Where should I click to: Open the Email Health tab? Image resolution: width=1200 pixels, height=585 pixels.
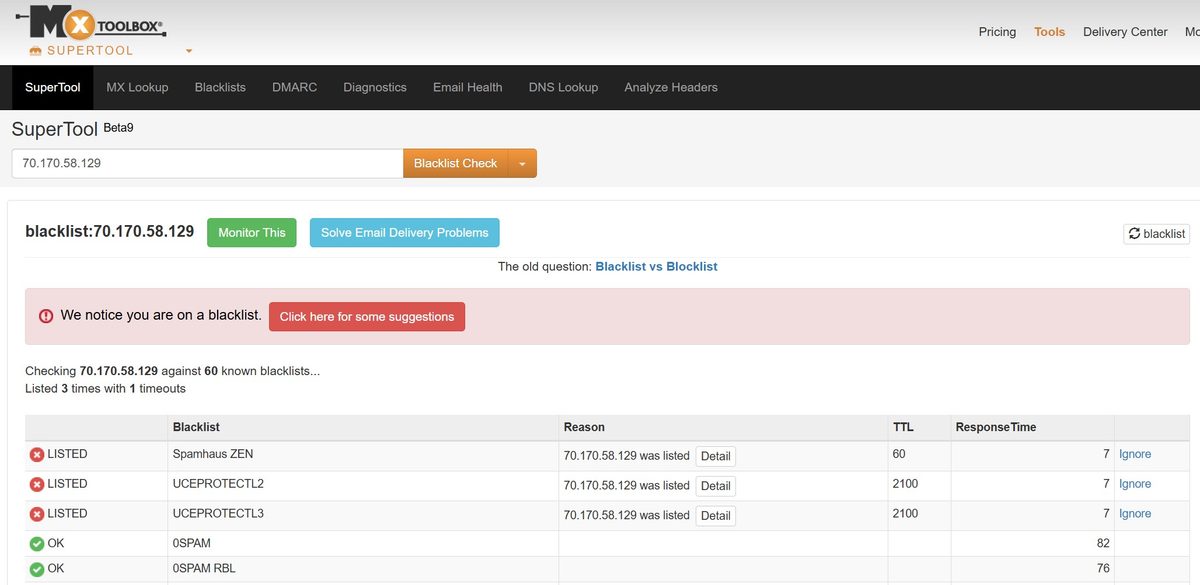point(468,87)
